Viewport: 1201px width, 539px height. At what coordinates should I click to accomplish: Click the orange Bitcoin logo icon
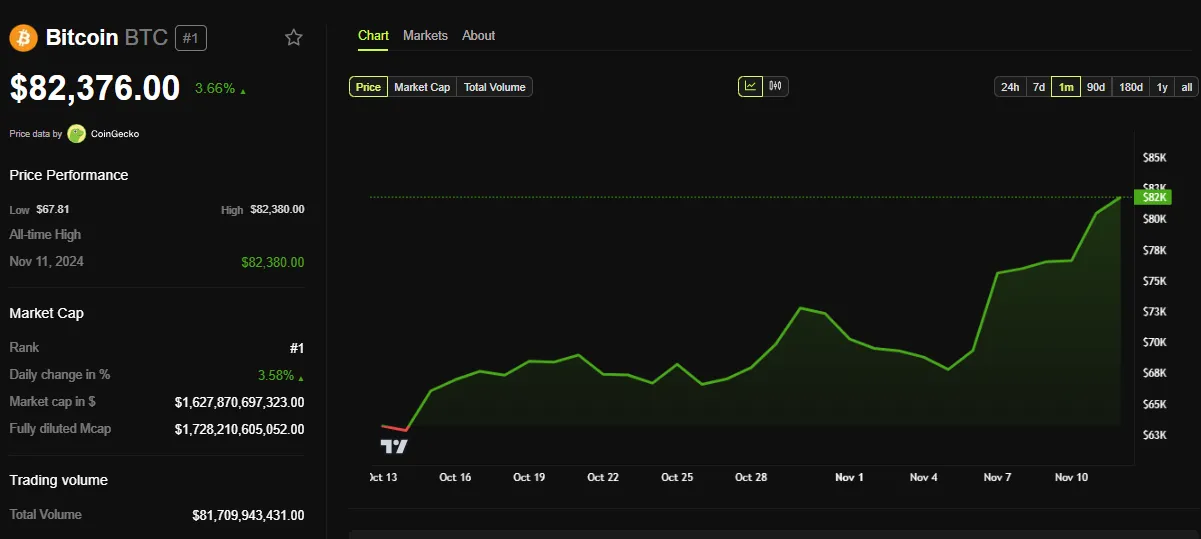23,38
